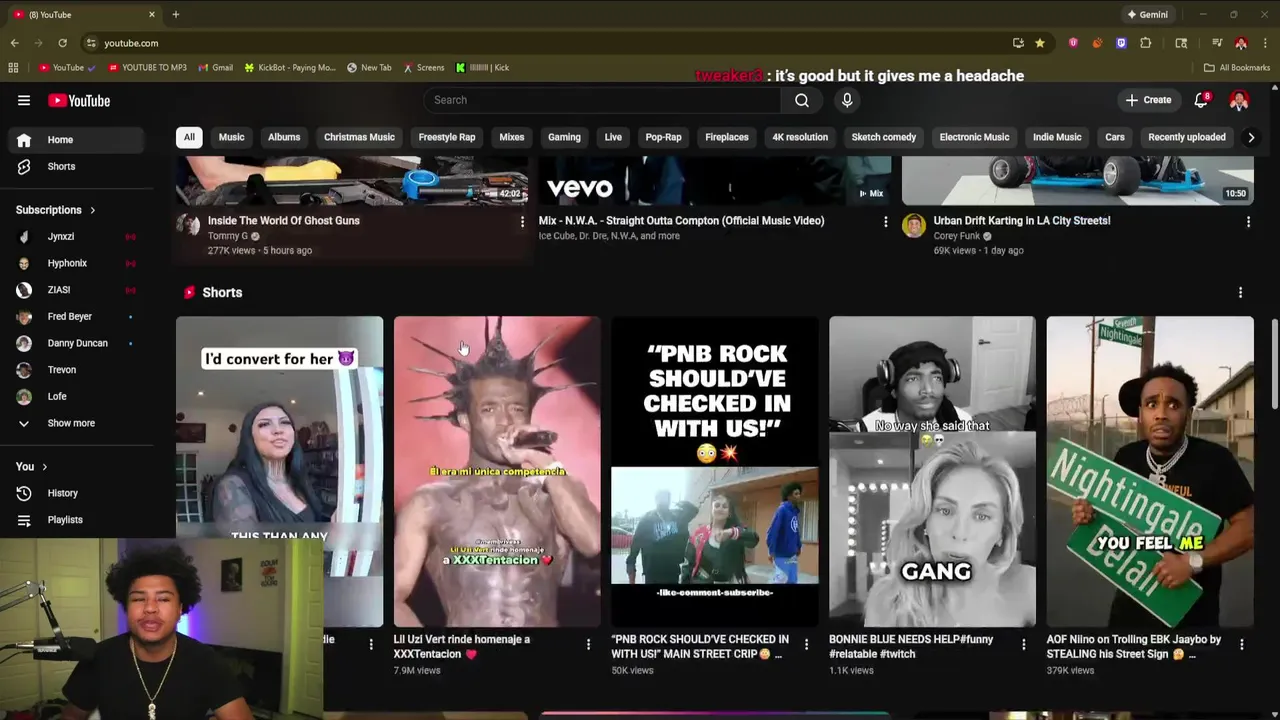The width and height of the screenshot is (1280, 720).
Task: Open Danny Duncan subscription channel
Action: pyautogui.click(x=77, y=343)
